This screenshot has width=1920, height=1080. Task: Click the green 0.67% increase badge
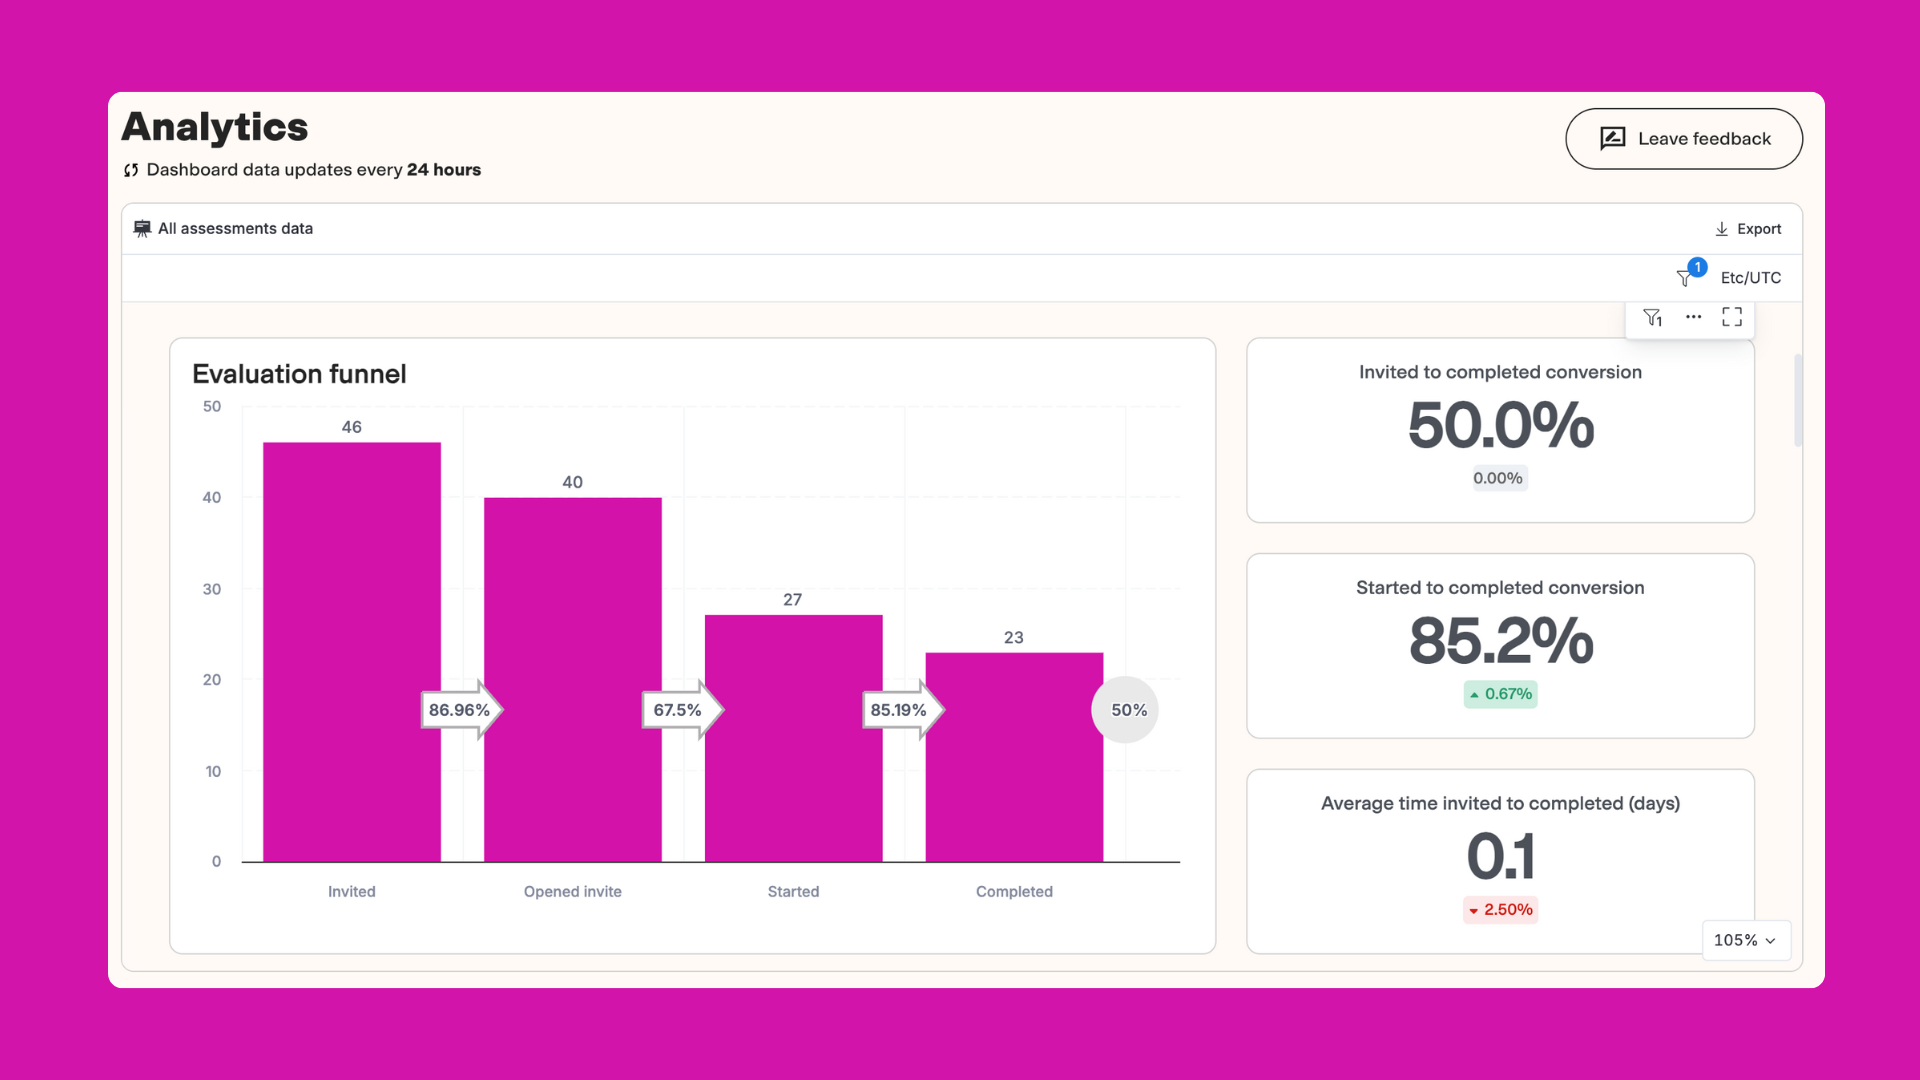pos(1500,694)
